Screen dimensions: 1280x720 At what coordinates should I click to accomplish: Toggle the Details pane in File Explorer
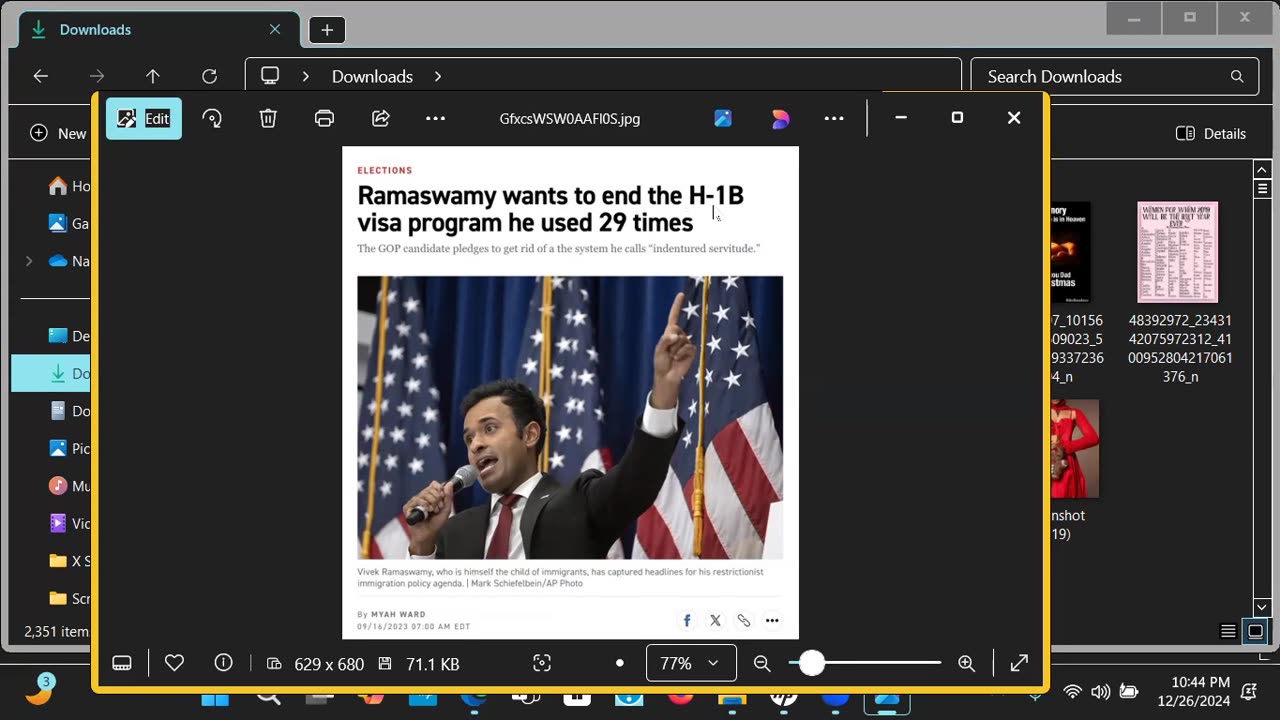pyautogui.click(x=1211, y=133)
